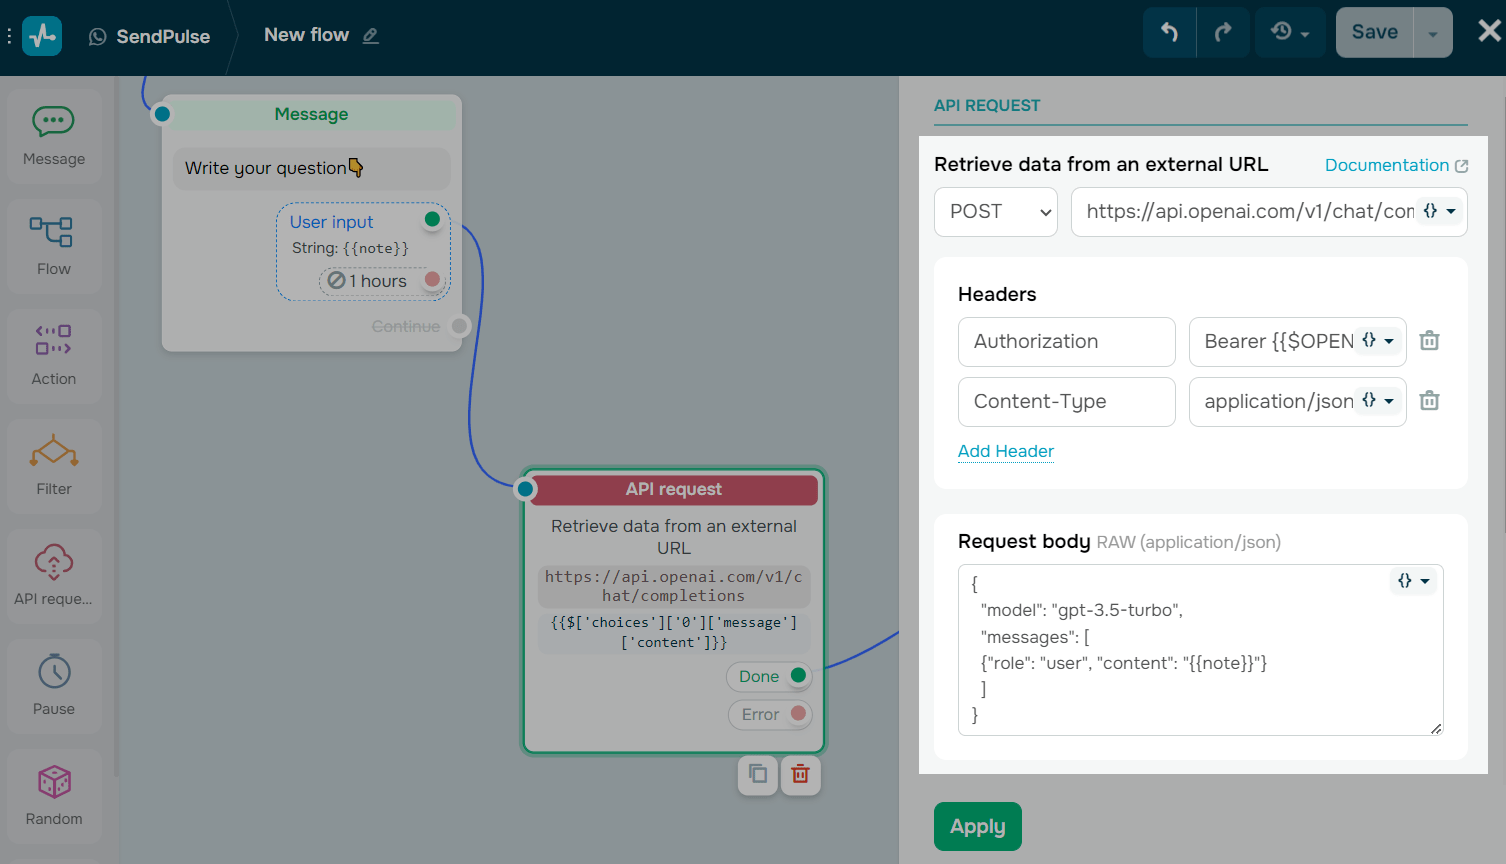Screen dimensions: 1506x864
Task: Redo the last flow change
Action: [x=1223, y=31]
